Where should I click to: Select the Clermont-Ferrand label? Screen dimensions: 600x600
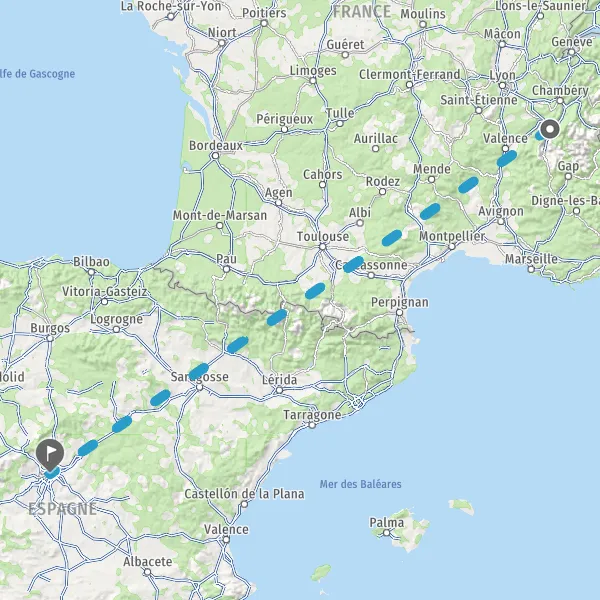click(x=409, y=74)
